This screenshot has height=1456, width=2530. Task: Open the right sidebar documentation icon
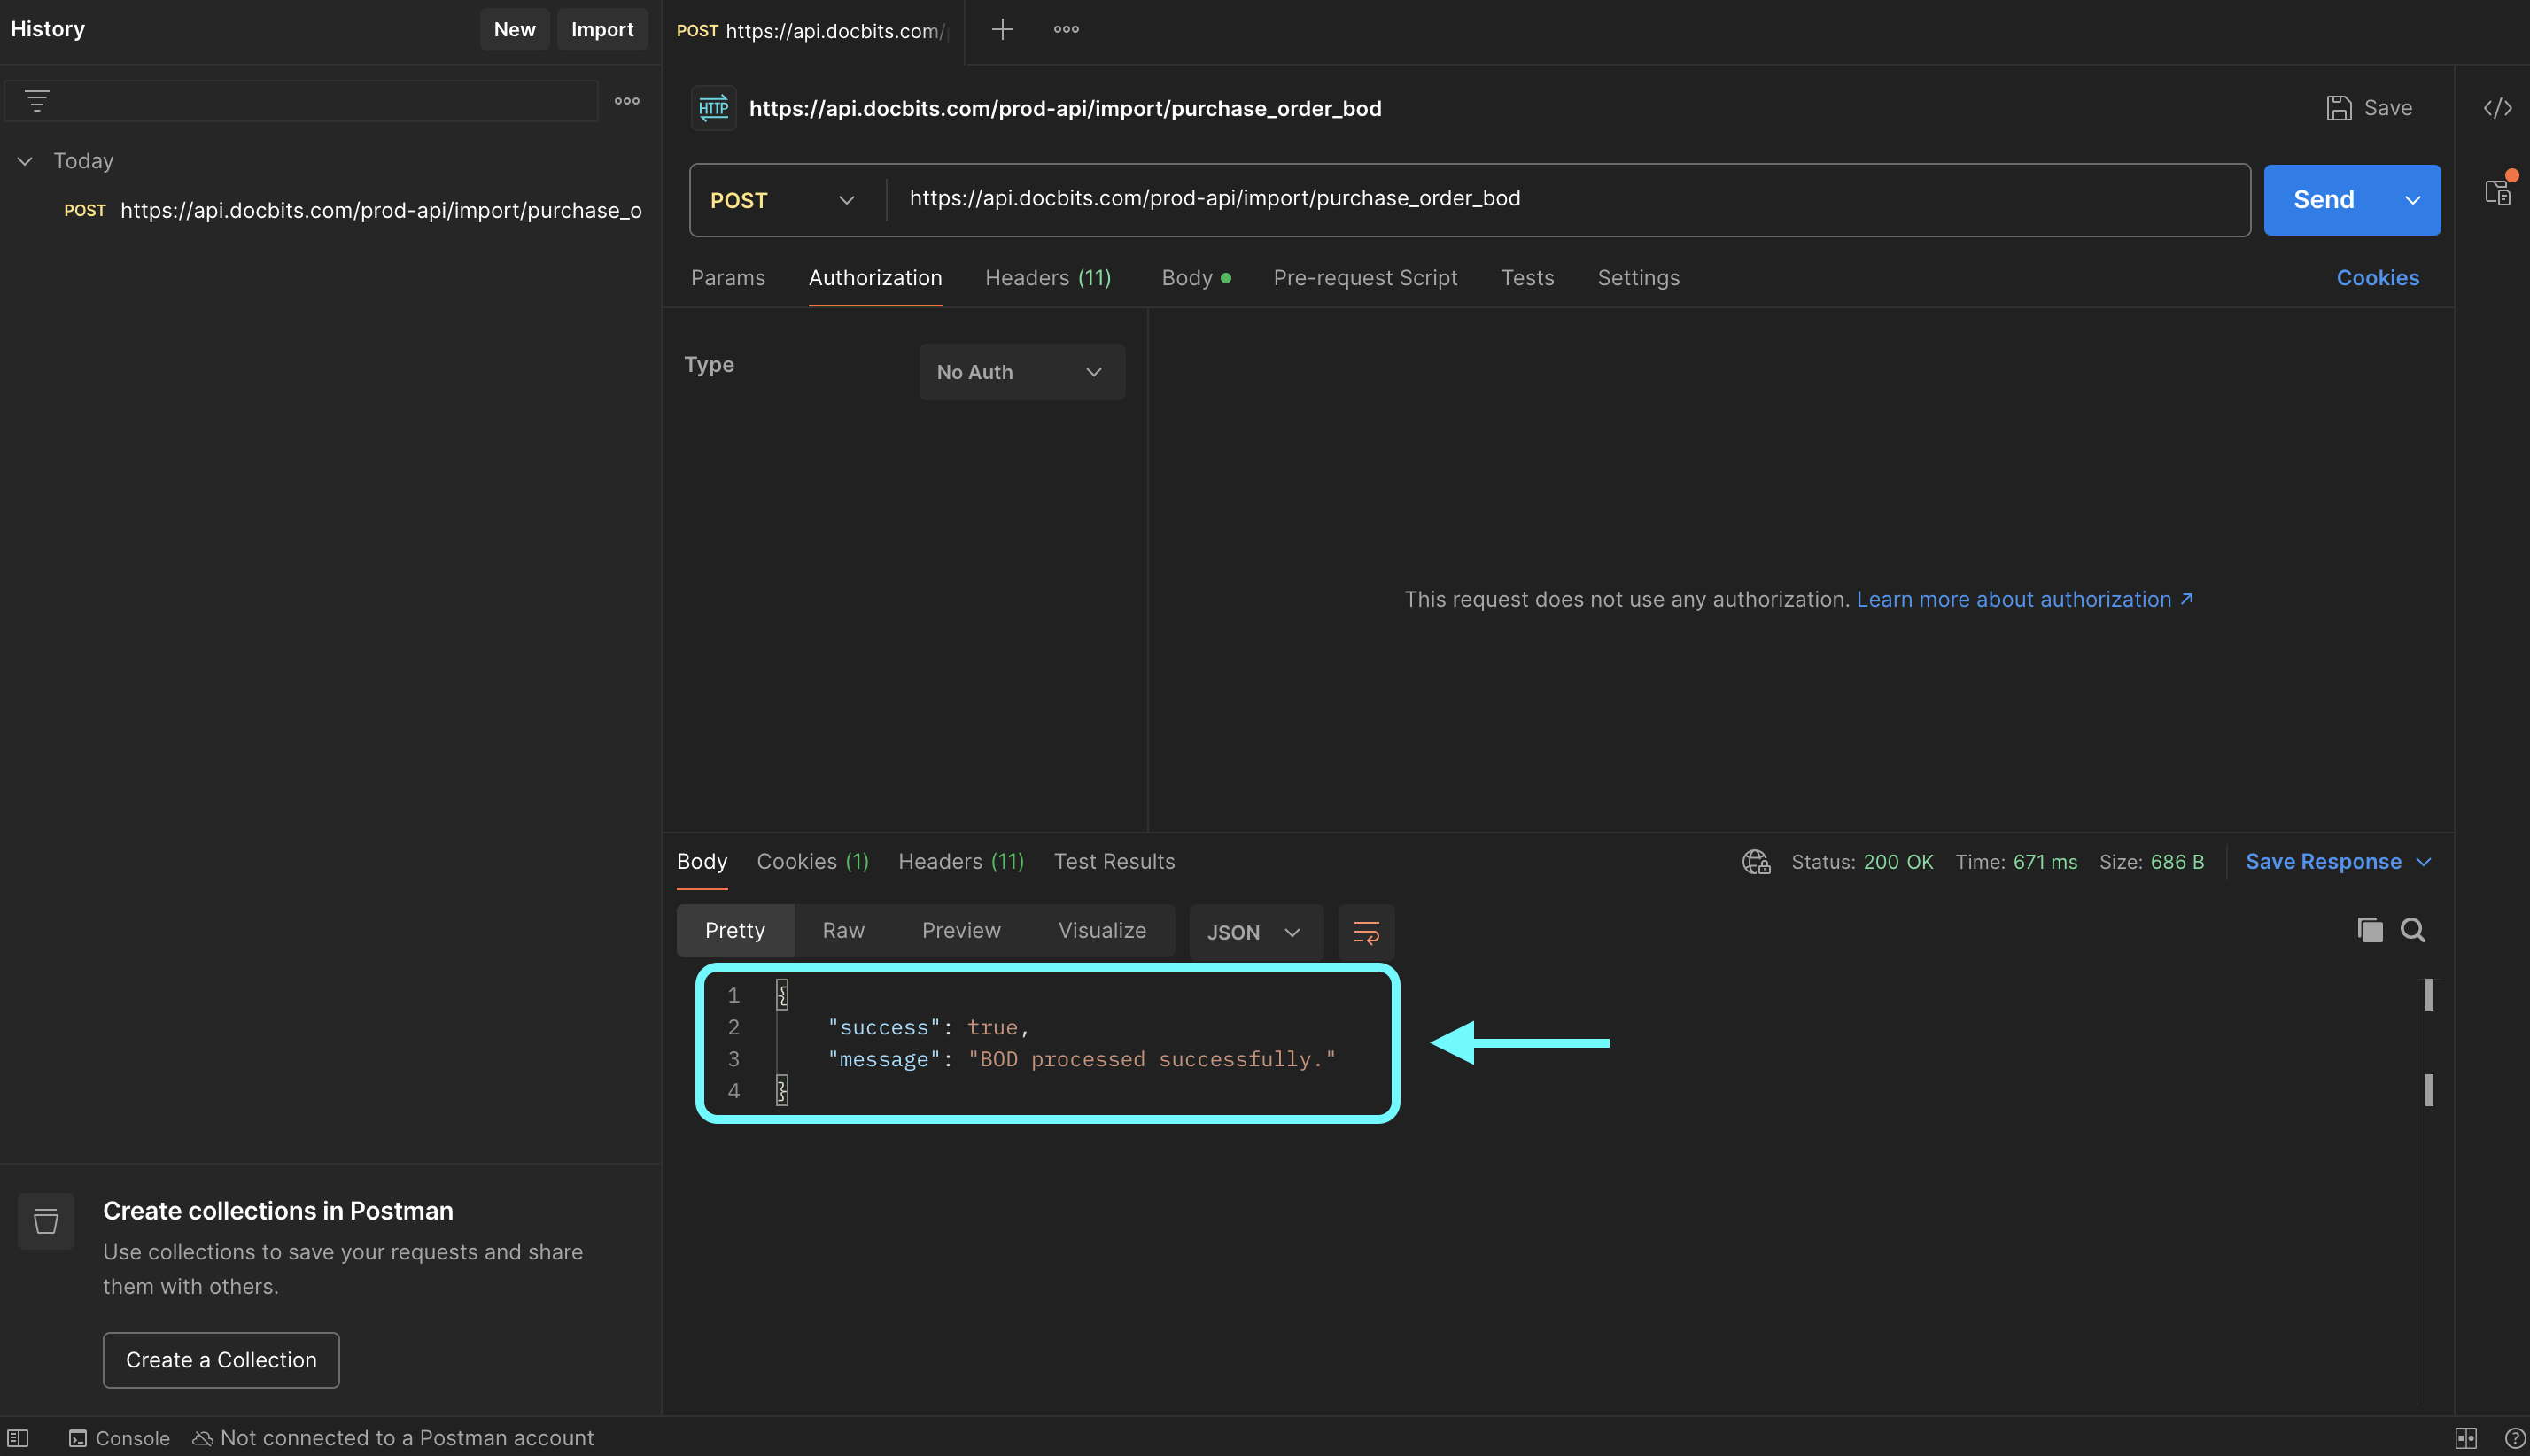click(x=2497, y=192)
